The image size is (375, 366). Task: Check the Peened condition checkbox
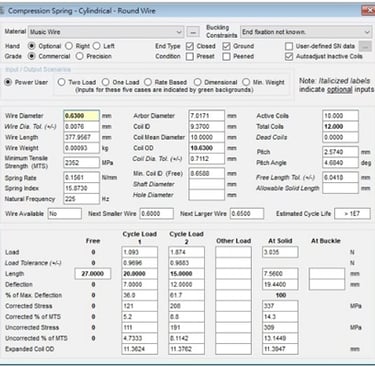[x=226, y=56]
